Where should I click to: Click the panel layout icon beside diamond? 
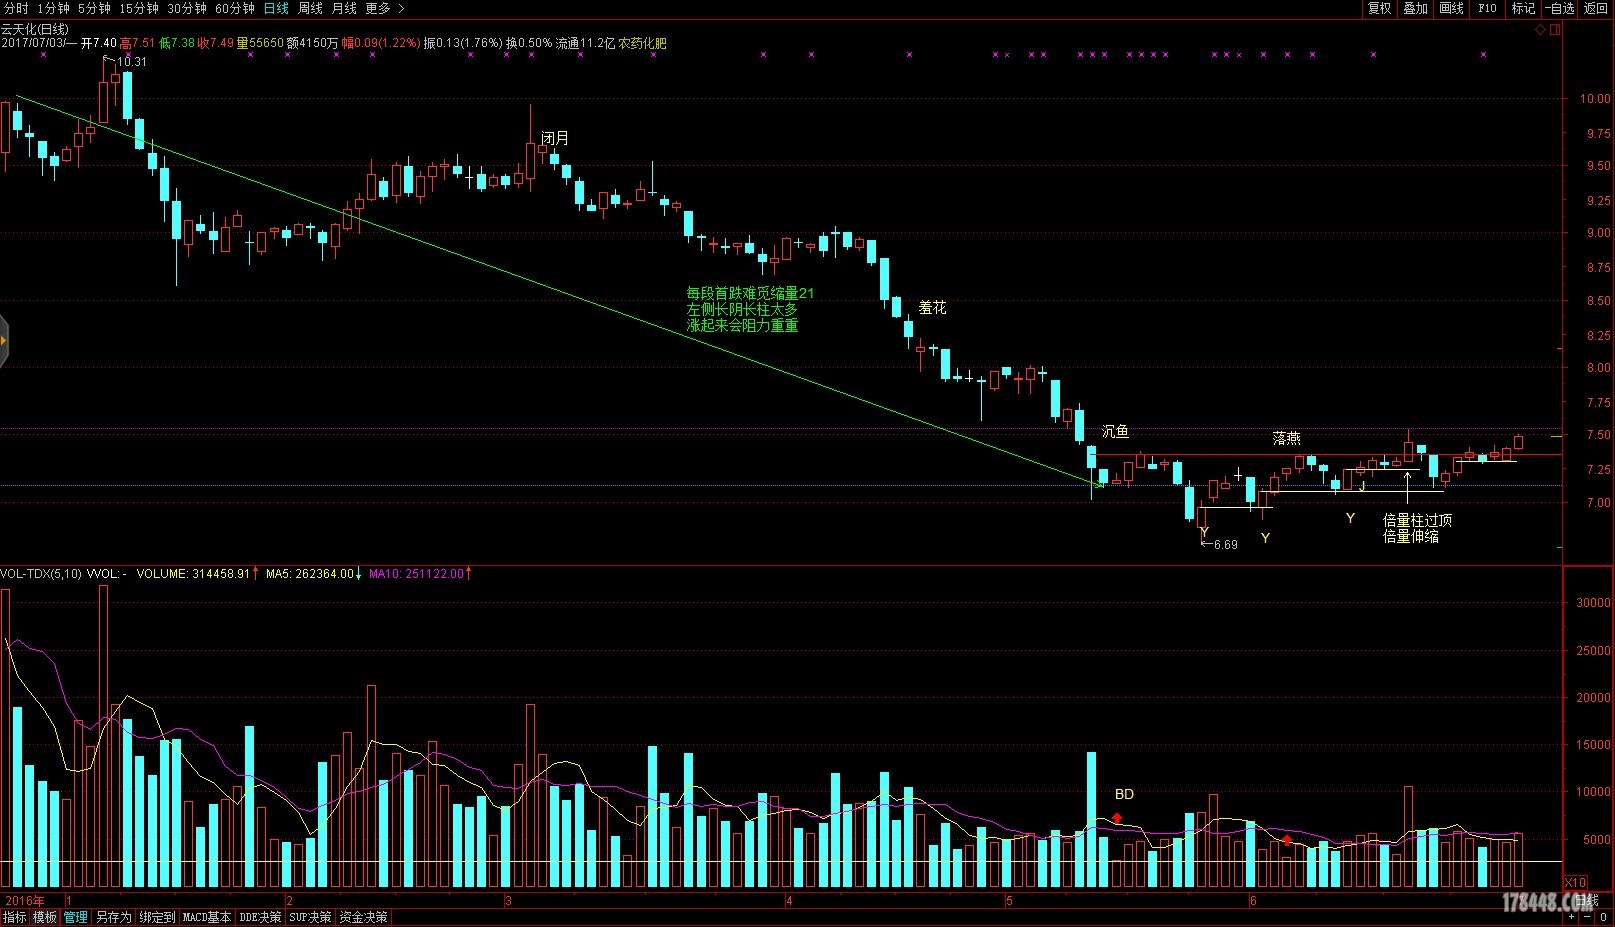pos(1555,30)
